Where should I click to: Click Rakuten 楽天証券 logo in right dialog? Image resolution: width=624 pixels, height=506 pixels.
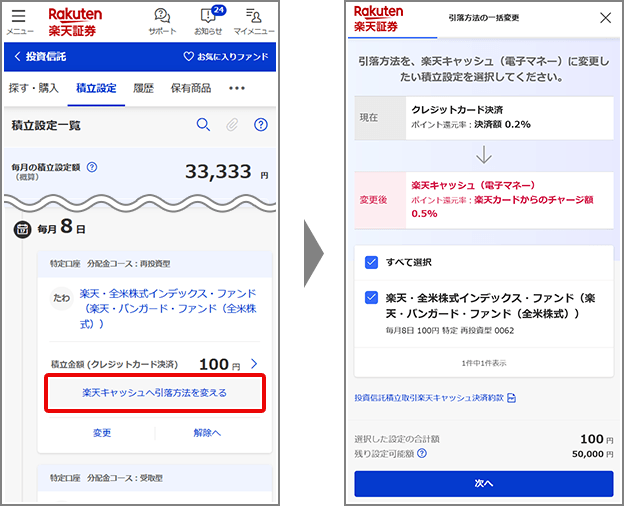378,19
